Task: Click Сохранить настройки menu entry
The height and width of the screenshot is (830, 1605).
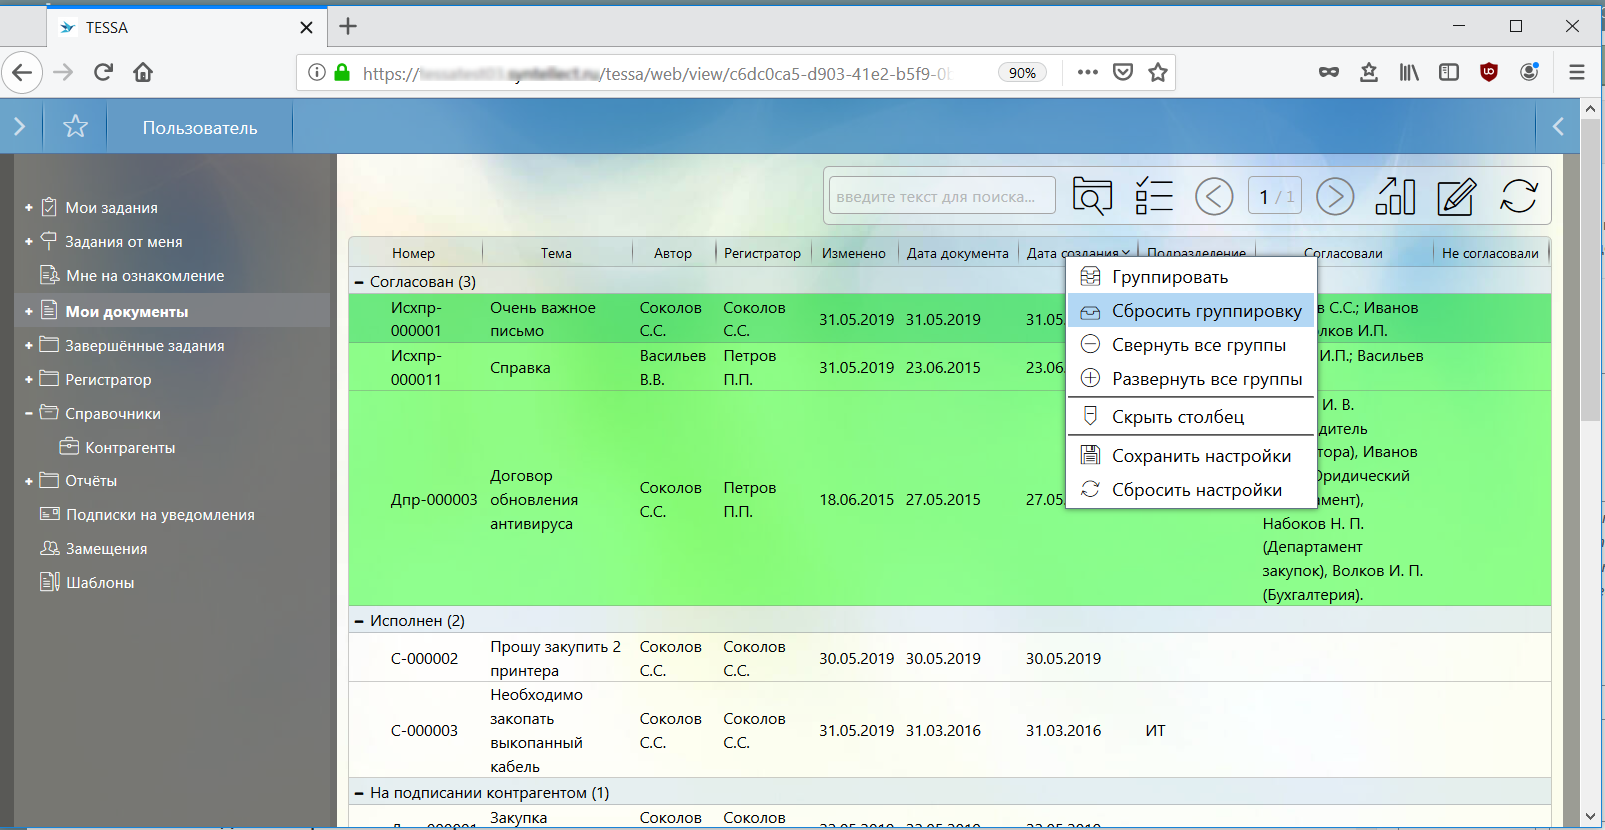Action: coord(1201,456)
